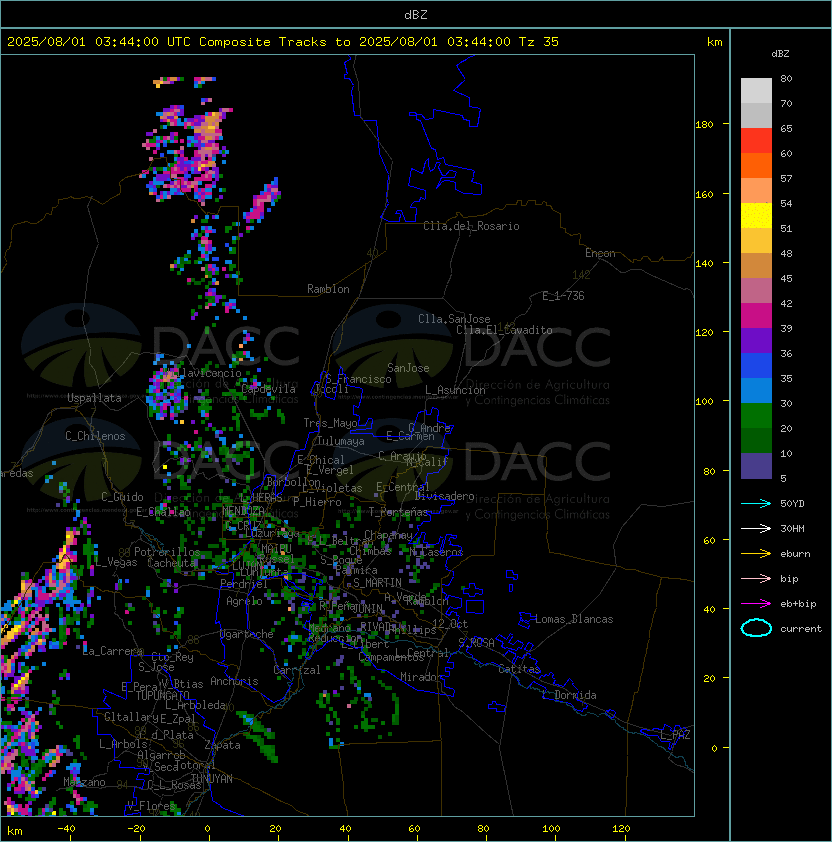Viewport: 832px width, 842px height.
Task: Click the '180' tick on the vertical km axis
Action: [704, 125]
